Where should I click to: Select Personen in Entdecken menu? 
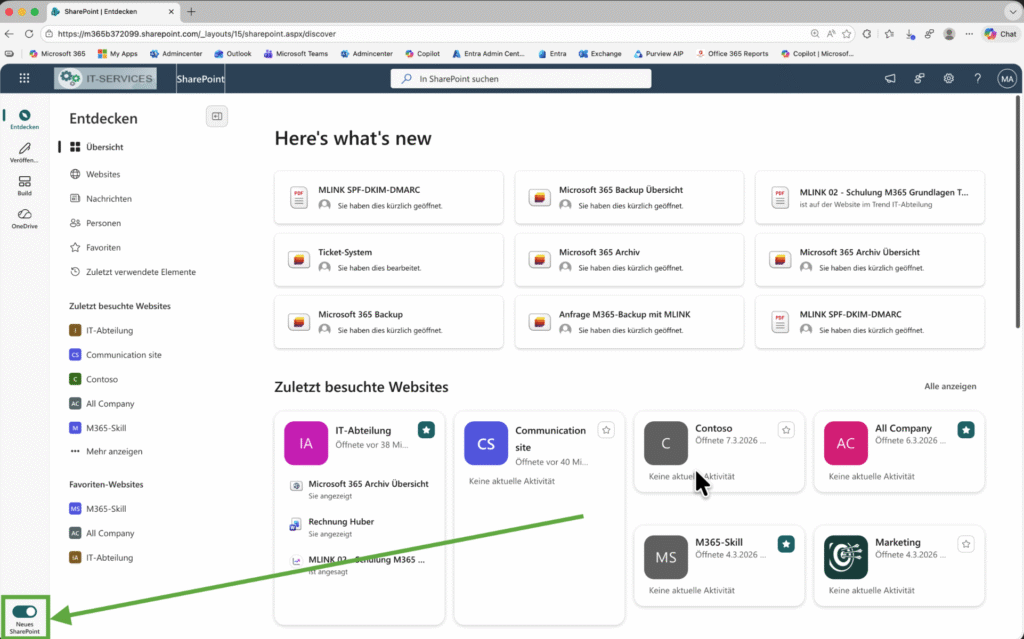(103, 223)
